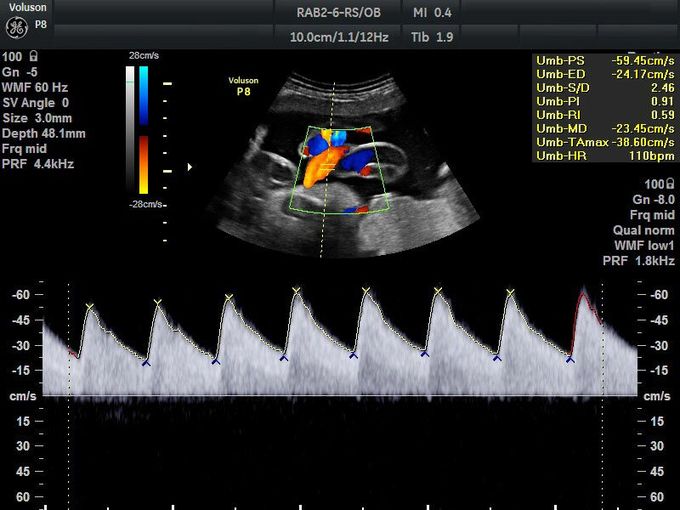The height and width of the screenshot is (510, 680).
Task: Click the Umb-HR 110bpm result row
Action: tap(605, 156)
